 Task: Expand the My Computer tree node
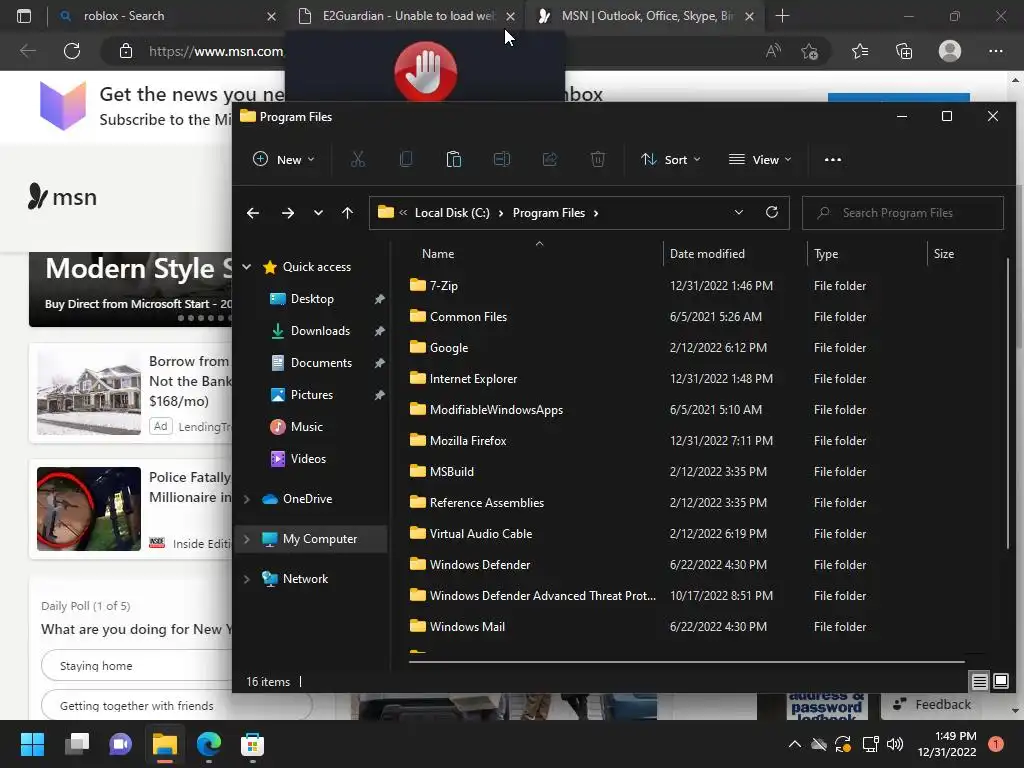click(247, 539)
